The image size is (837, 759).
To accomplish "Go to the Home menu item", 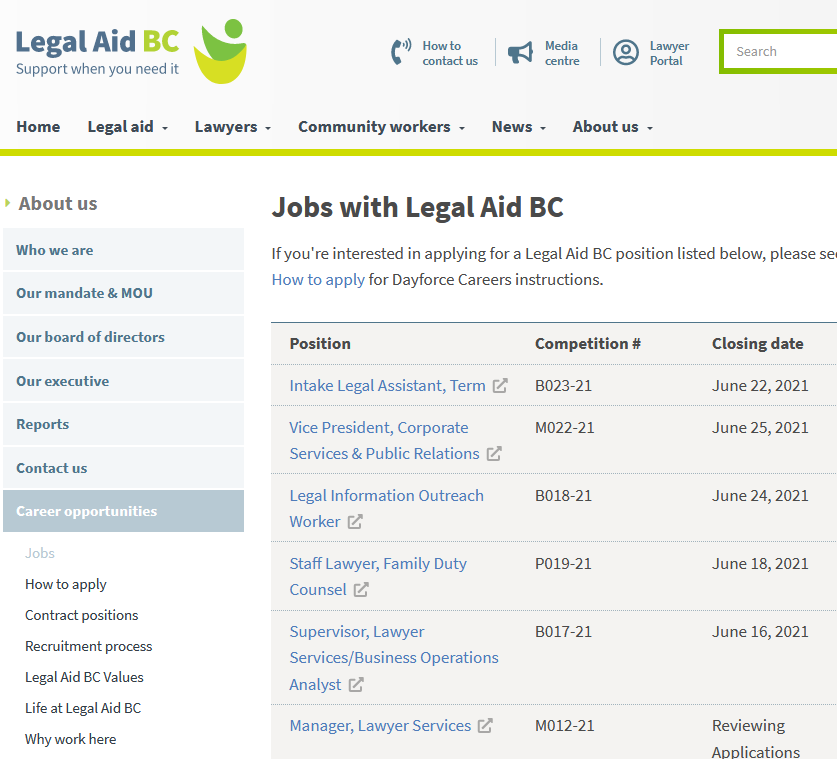I will [x=38, y=127].
